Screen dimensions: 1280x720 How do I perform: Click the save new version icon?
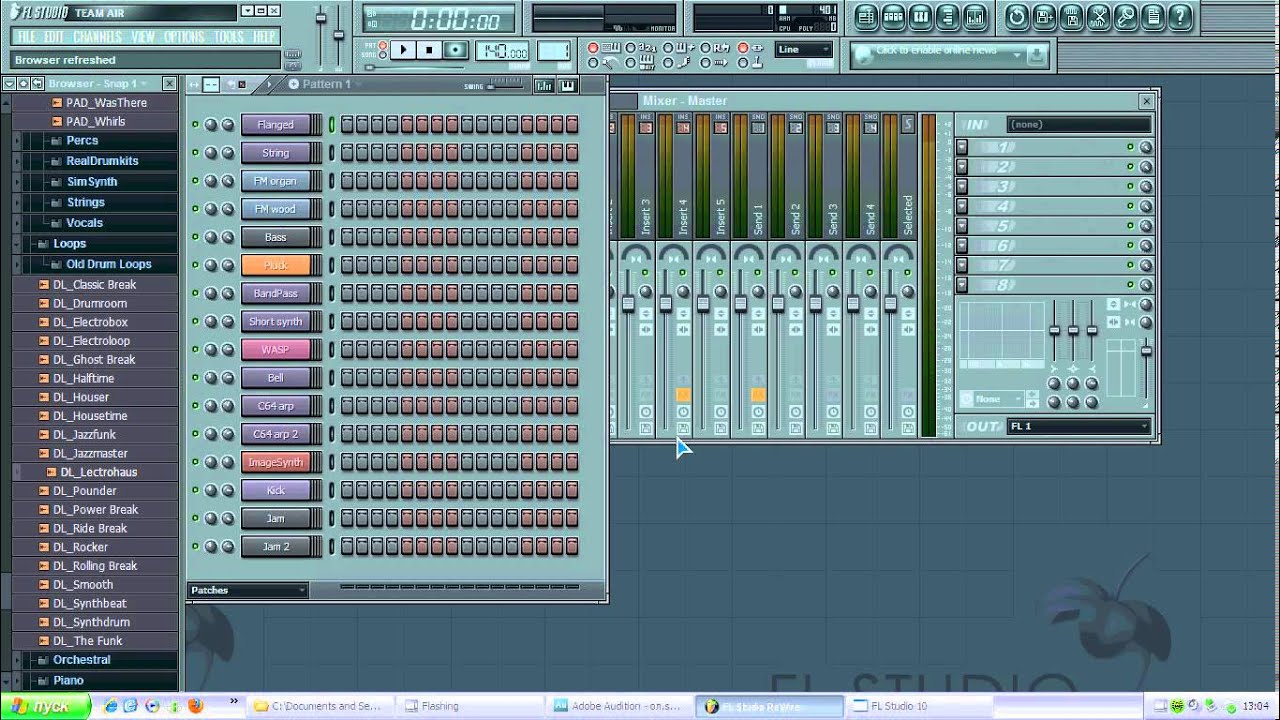pos(1044,16)
